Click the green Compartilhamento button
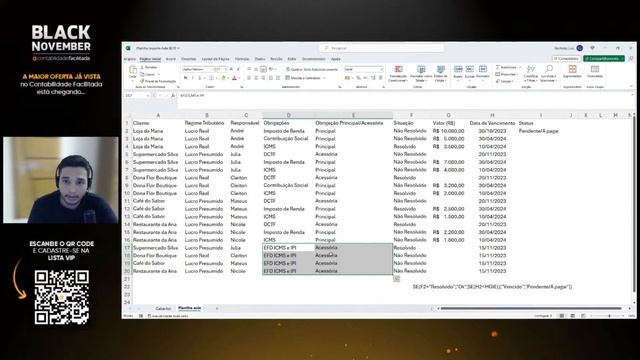This screenshot has width=640, height=360. click(x=604, y=59)
